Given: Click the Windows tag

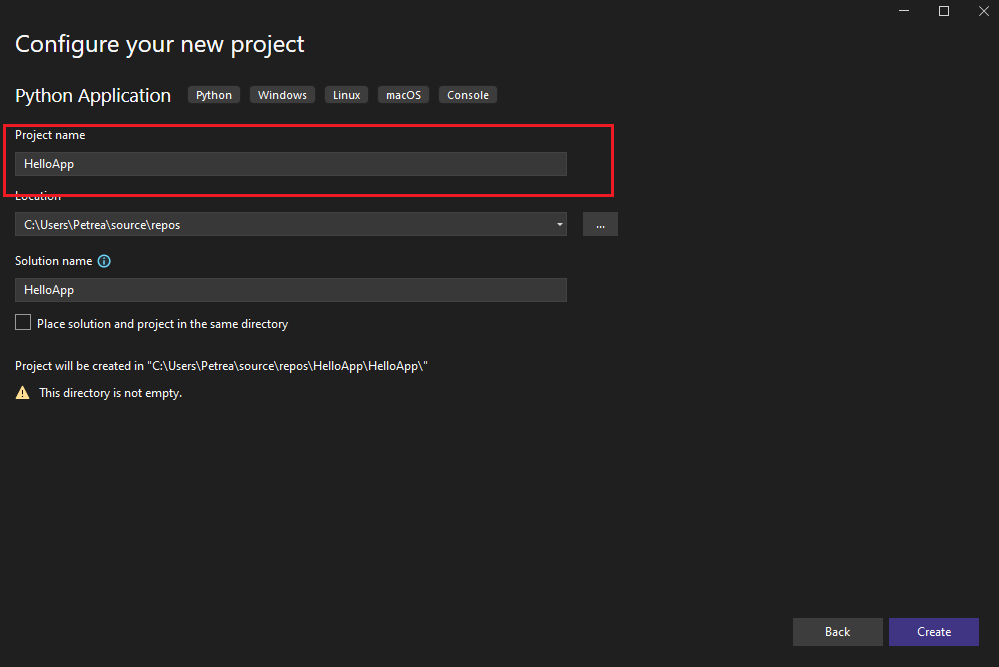Looking at the screenshot, I should tap(282, 95).
